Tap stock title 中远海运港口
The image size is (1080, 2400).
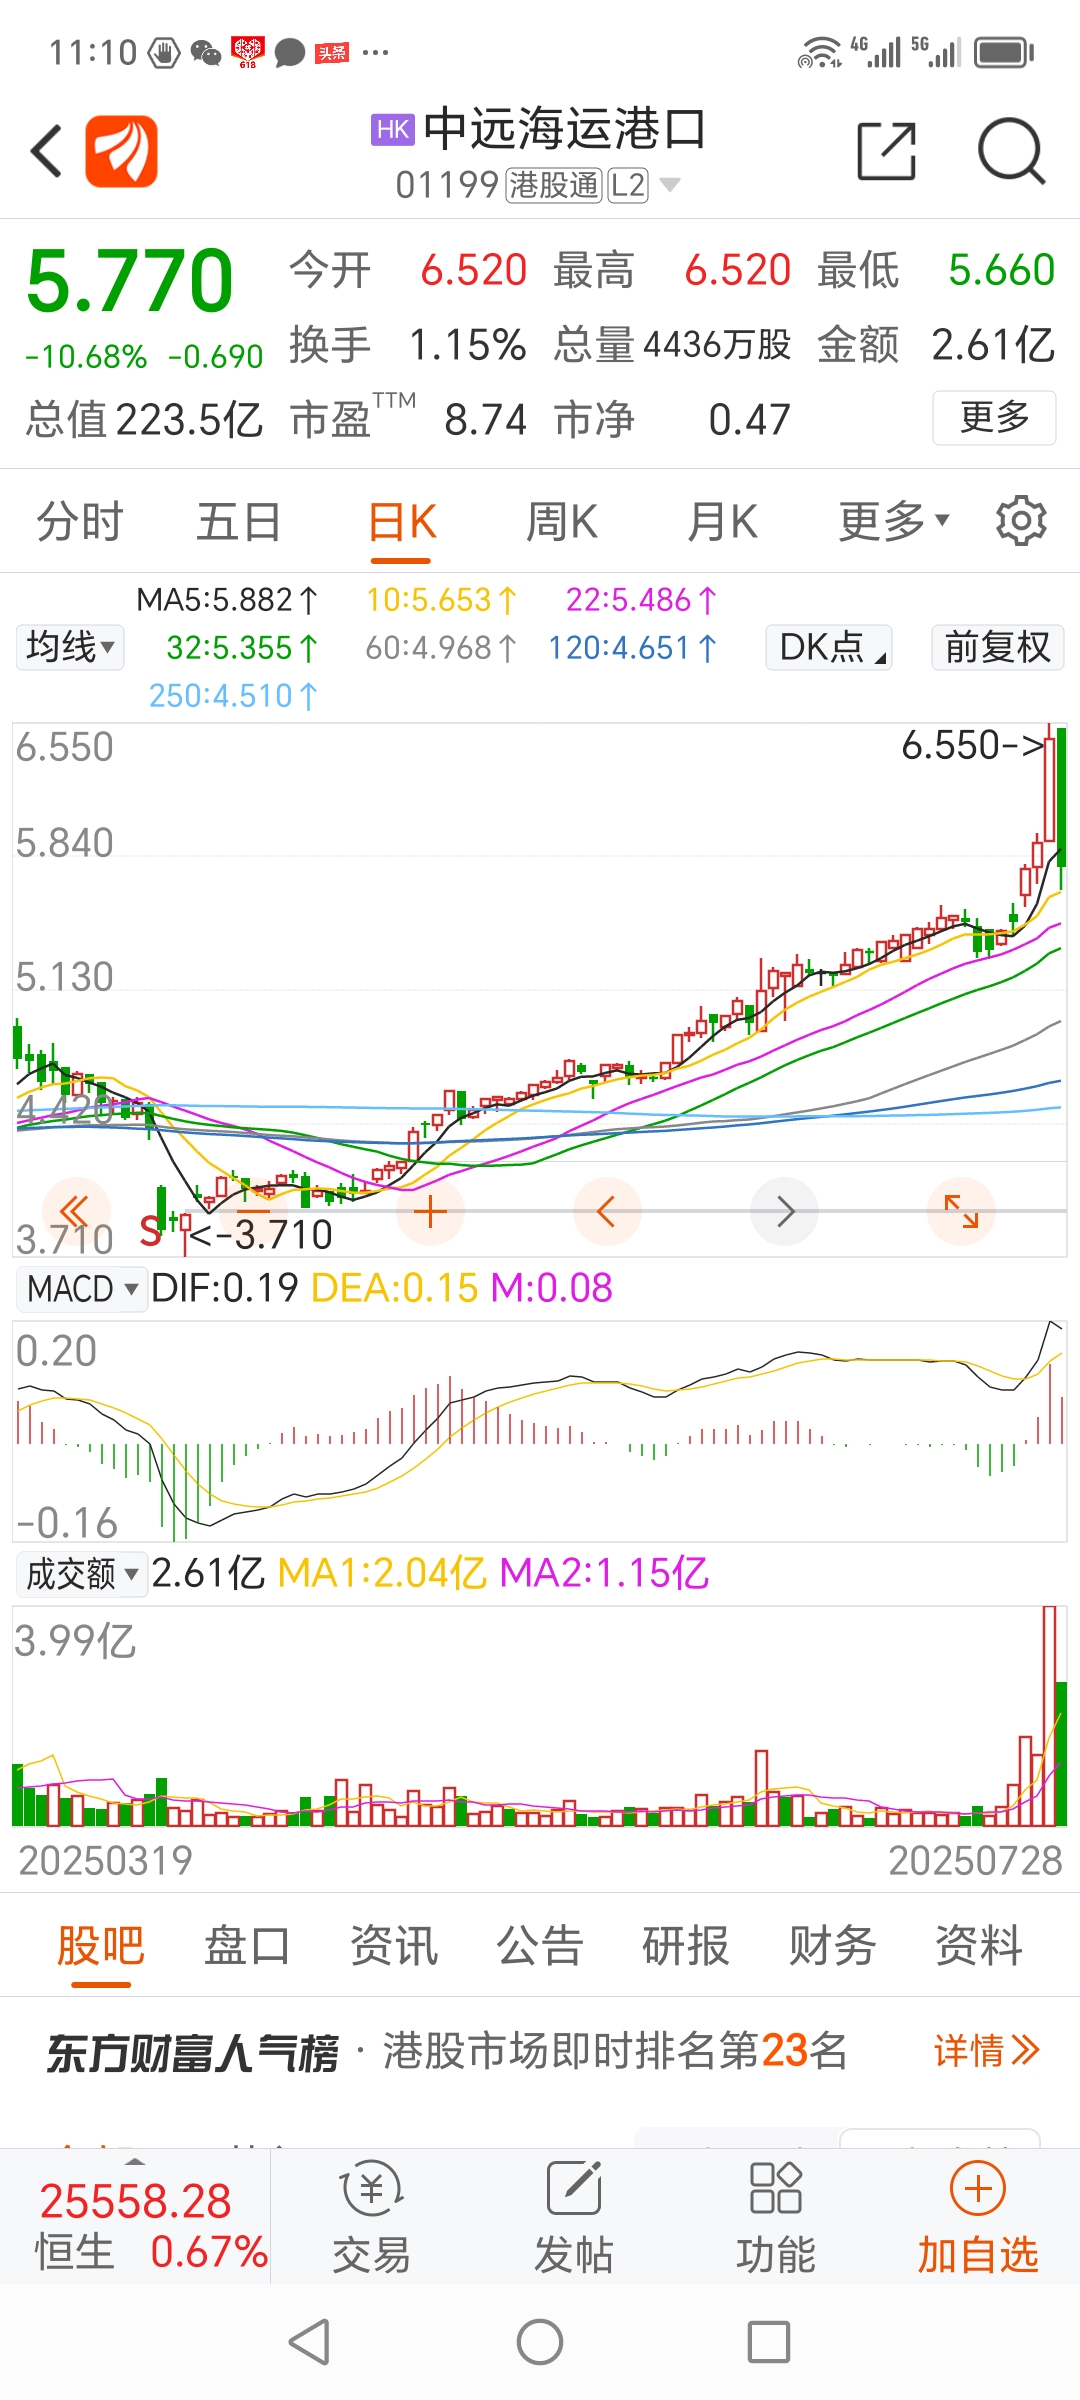pos(565,130)
